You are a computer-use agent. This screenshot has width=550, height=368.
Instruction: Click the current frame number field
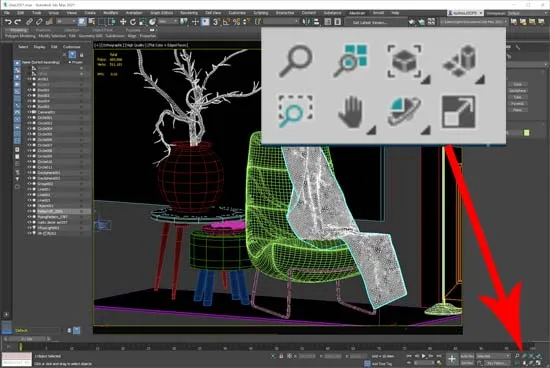click(424, 363)
